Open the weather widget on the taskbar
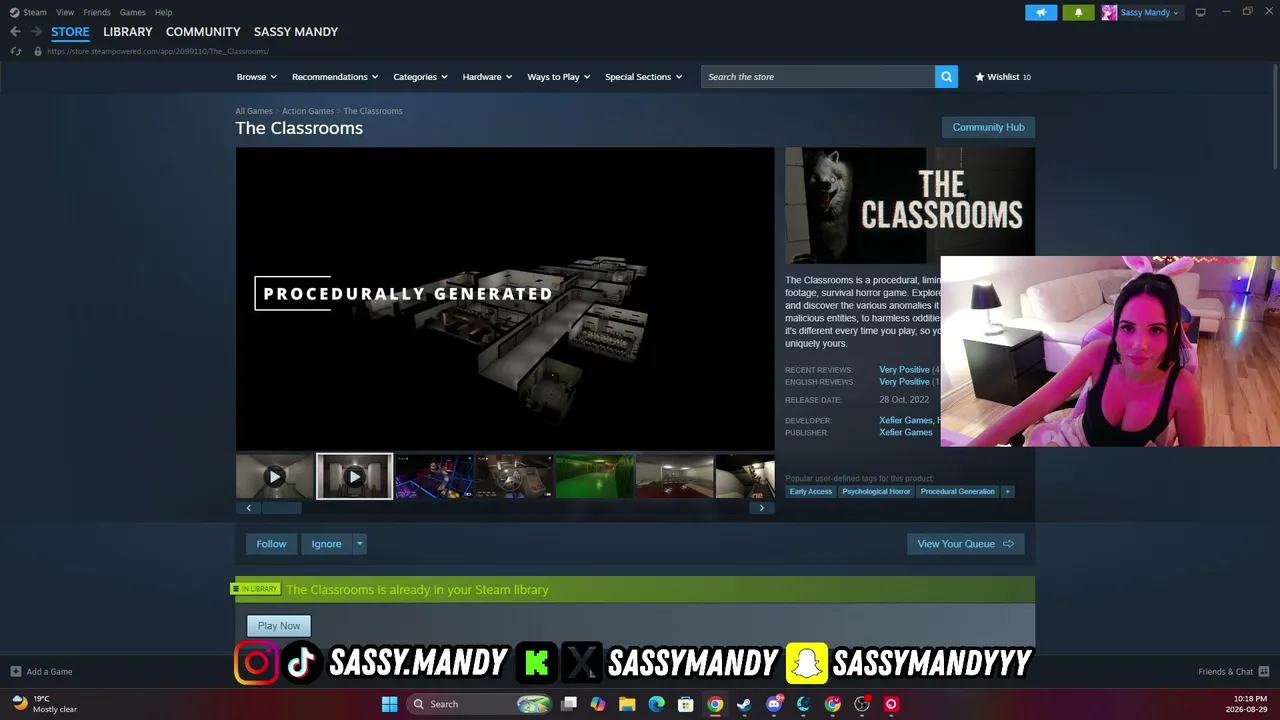The height and width of the screenshot is (720, 1280). 45,704
